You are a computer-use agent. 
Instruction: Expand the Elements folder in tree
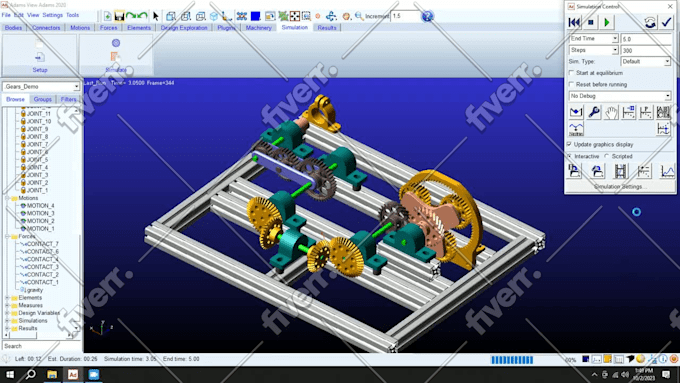coord(7,298)
